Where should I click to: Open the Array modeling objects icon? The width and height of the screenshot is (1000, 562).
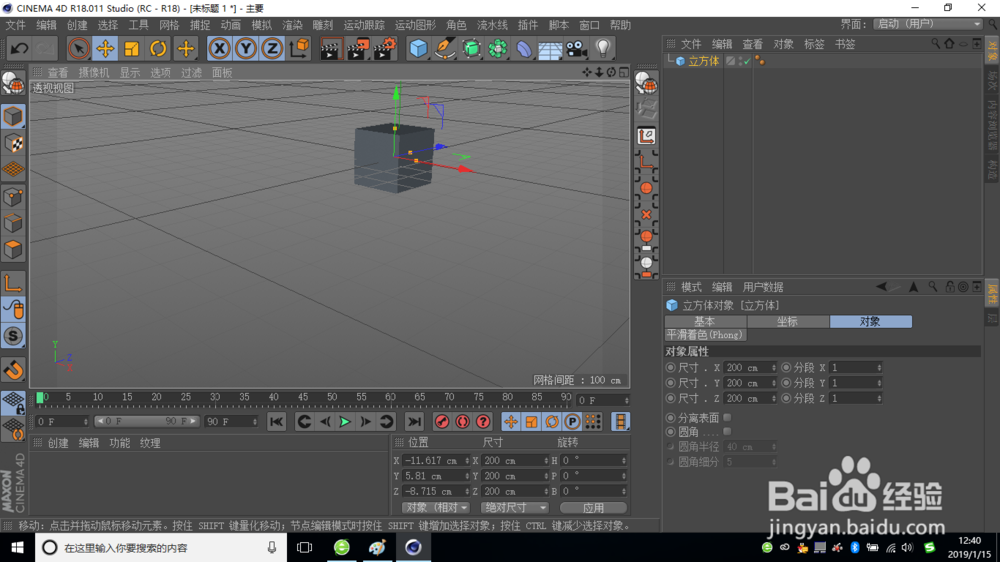pyautogui.click(x=497, y=48)
